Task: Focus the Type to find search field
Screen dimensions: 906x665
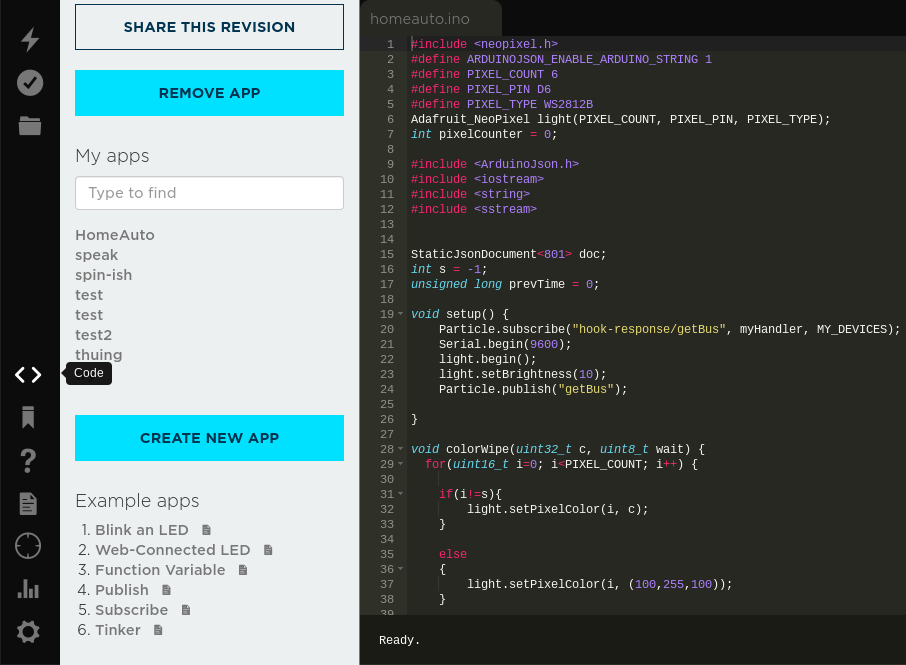Action: point(209,193)
